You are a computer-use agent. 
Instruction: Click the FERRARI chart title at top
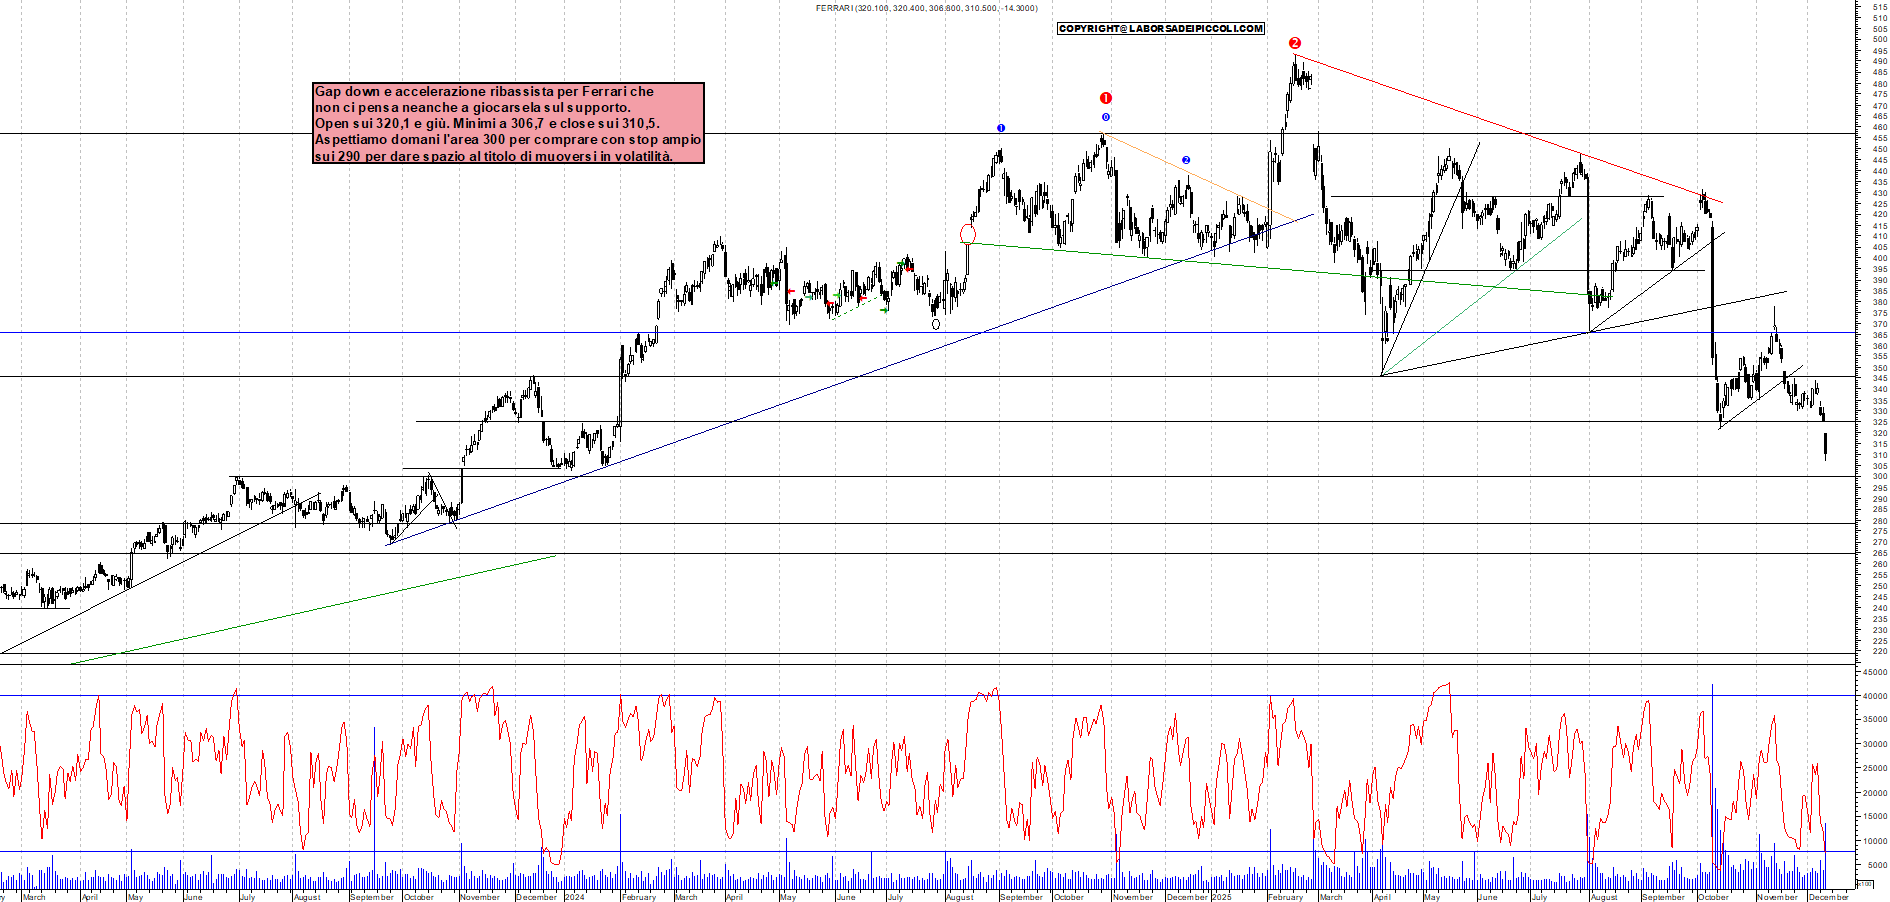coord(926,8)
